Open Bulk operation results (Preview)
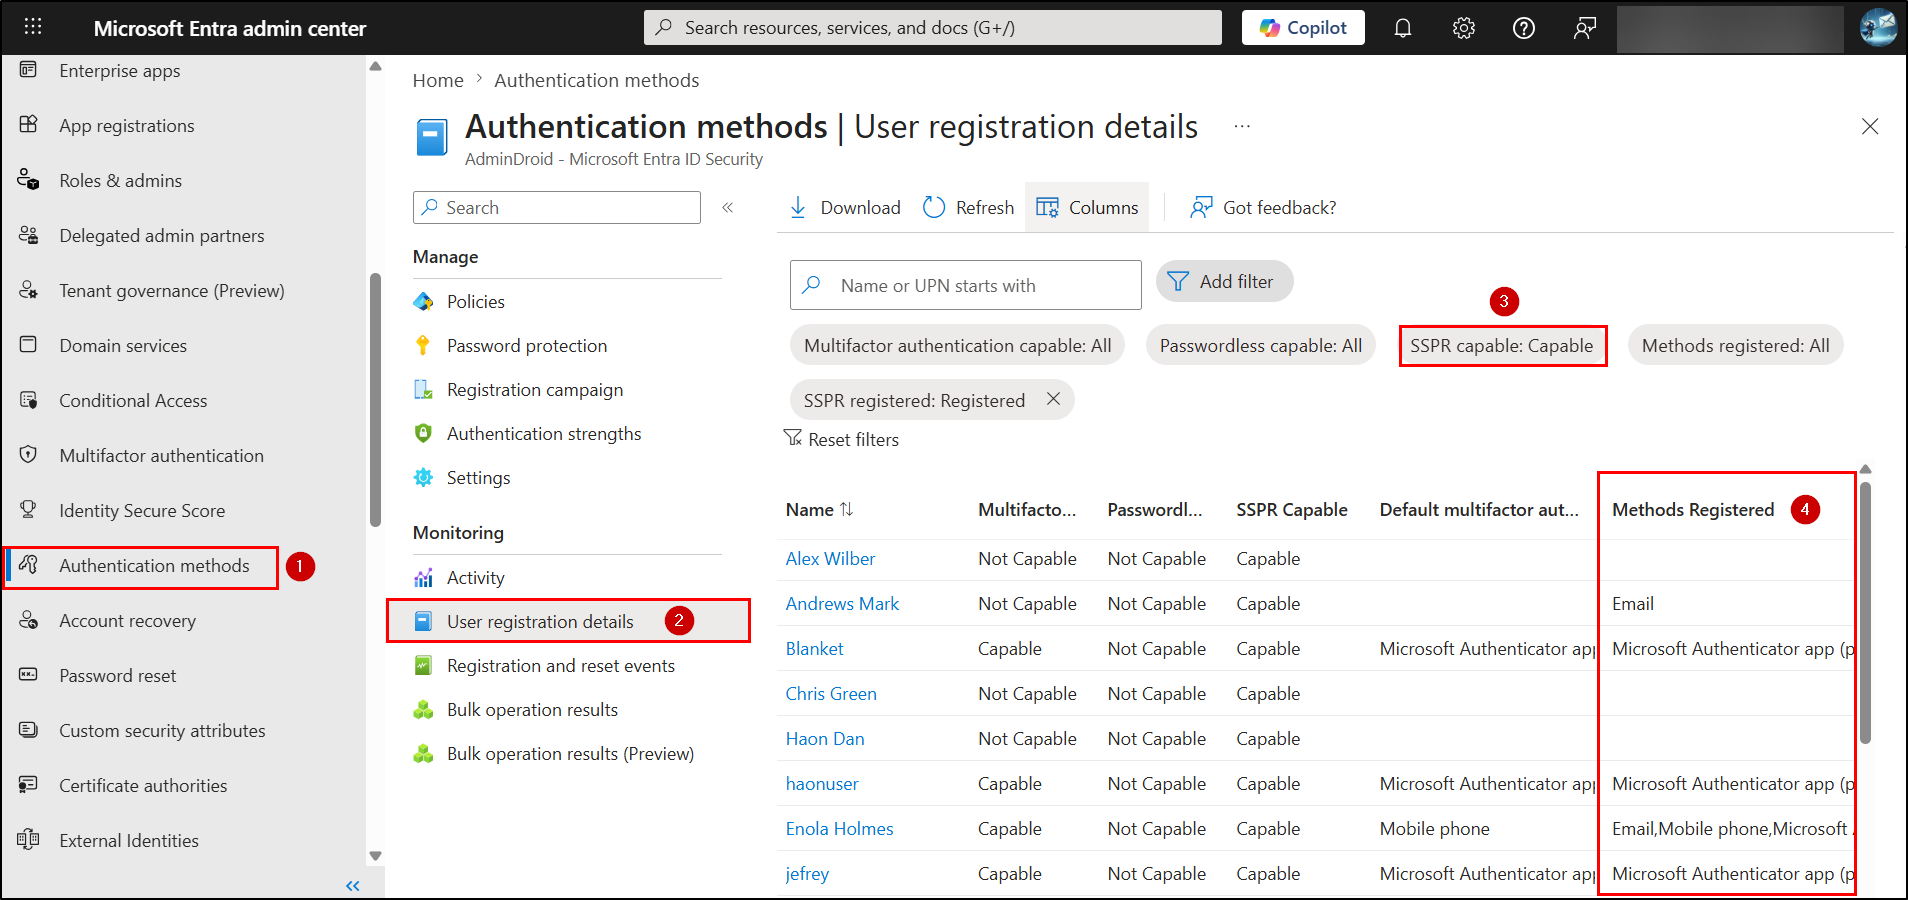 [570, 754]
